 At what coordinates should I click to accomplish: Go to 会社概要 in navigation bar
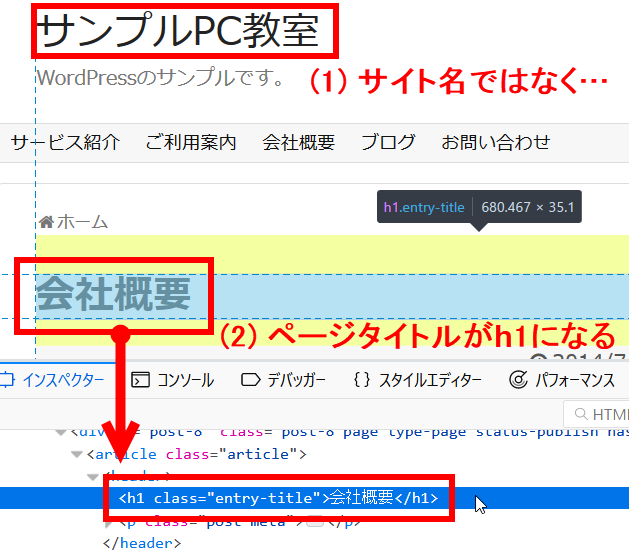pyautogui.click(x=298, y=142)
